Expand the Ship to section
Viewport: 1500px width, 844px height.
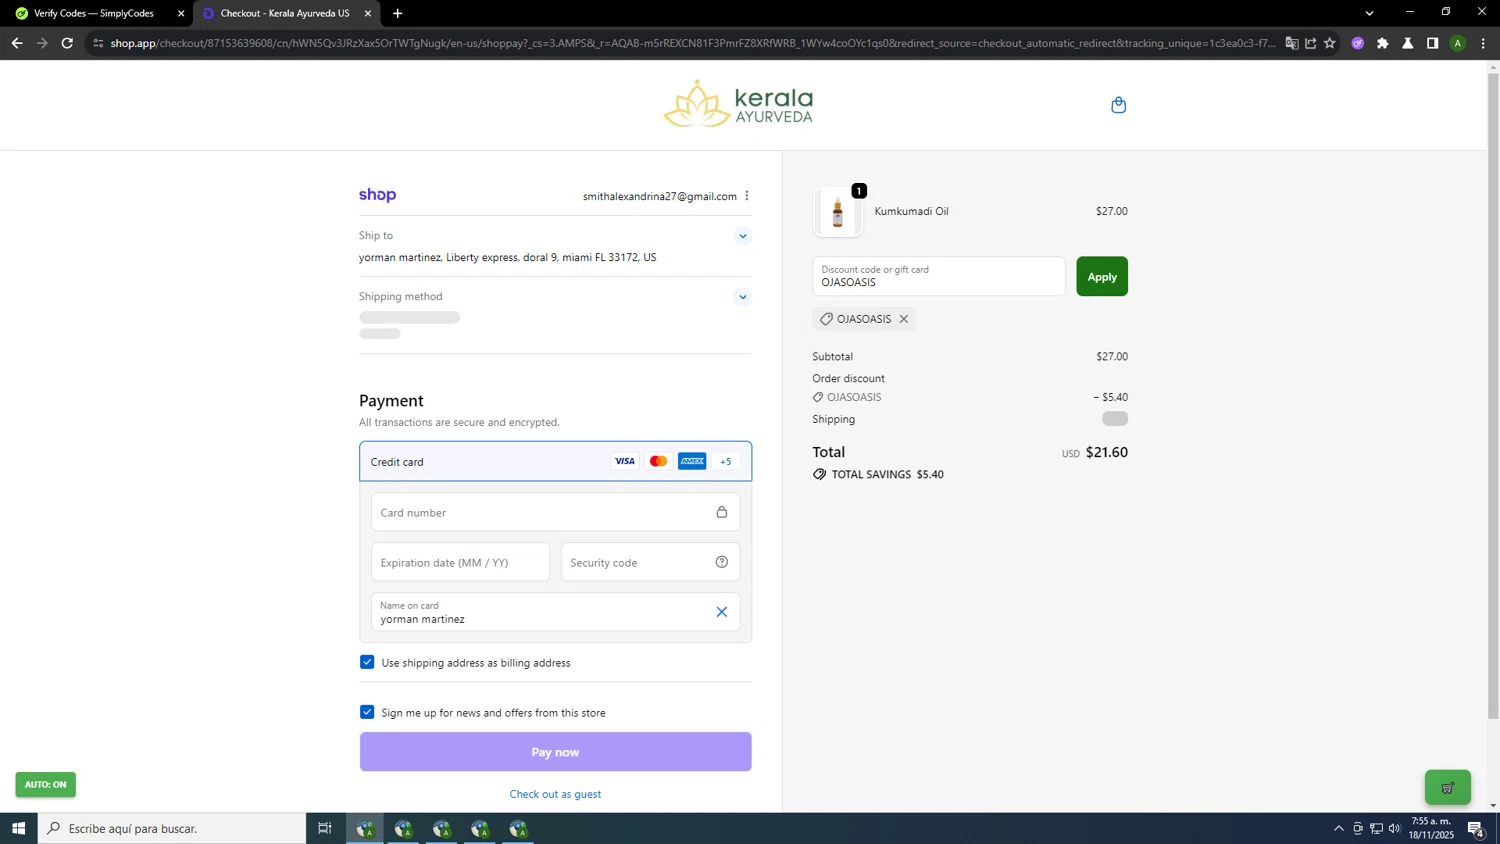pyautogui.click(x=742, y=236)
